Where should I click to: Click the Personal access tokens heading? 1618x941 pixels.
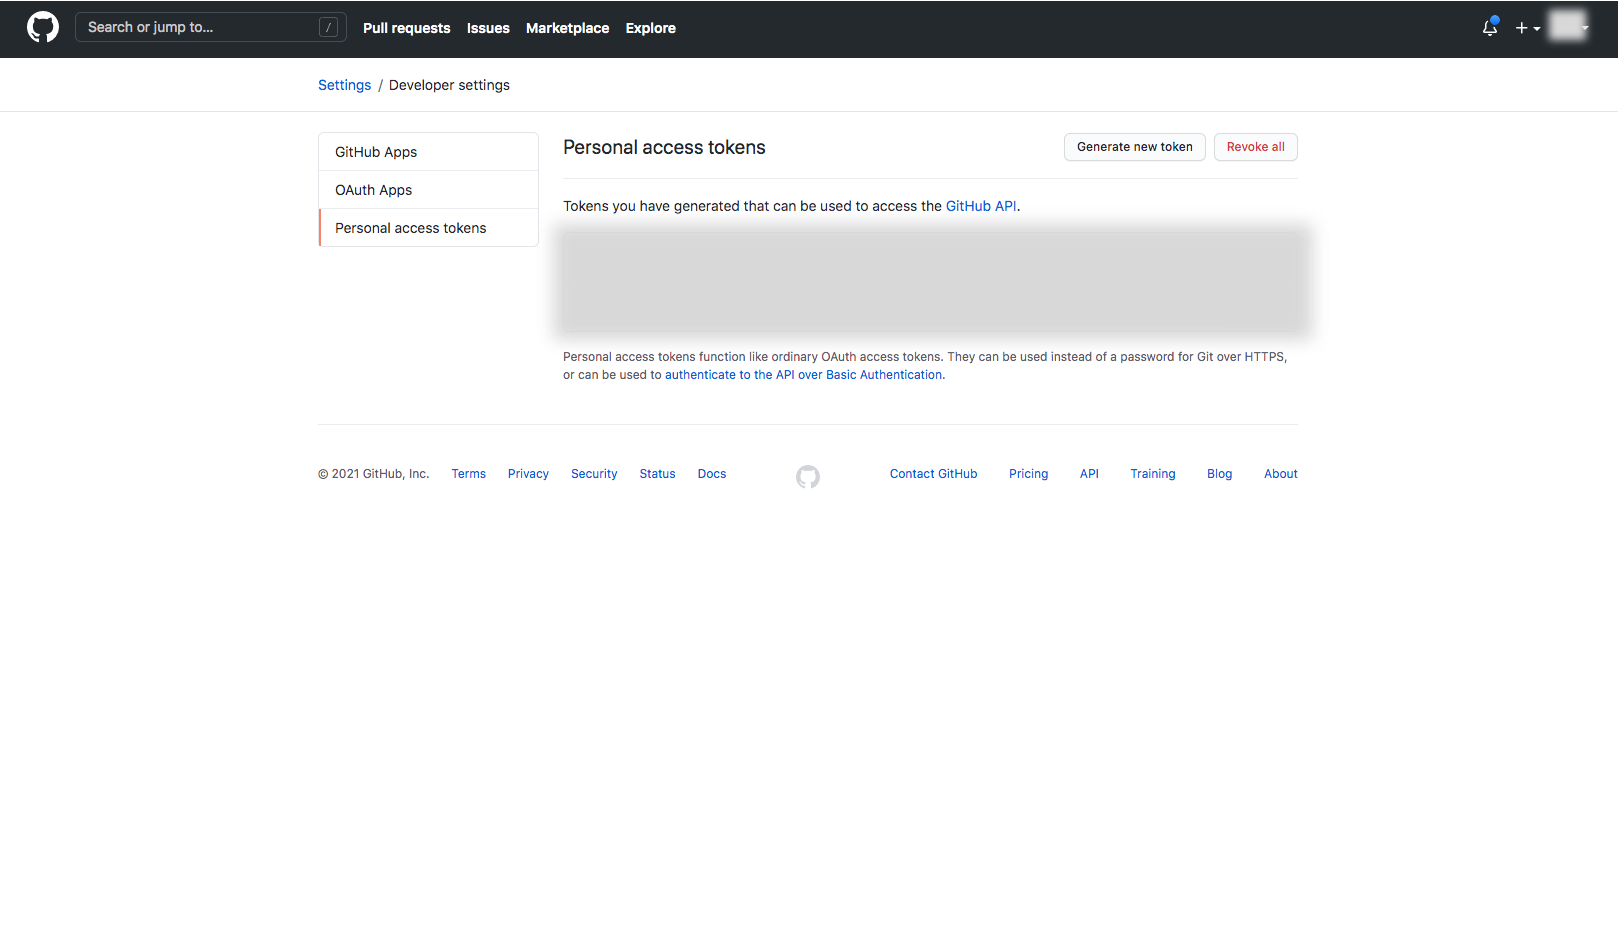click(664, 148)
